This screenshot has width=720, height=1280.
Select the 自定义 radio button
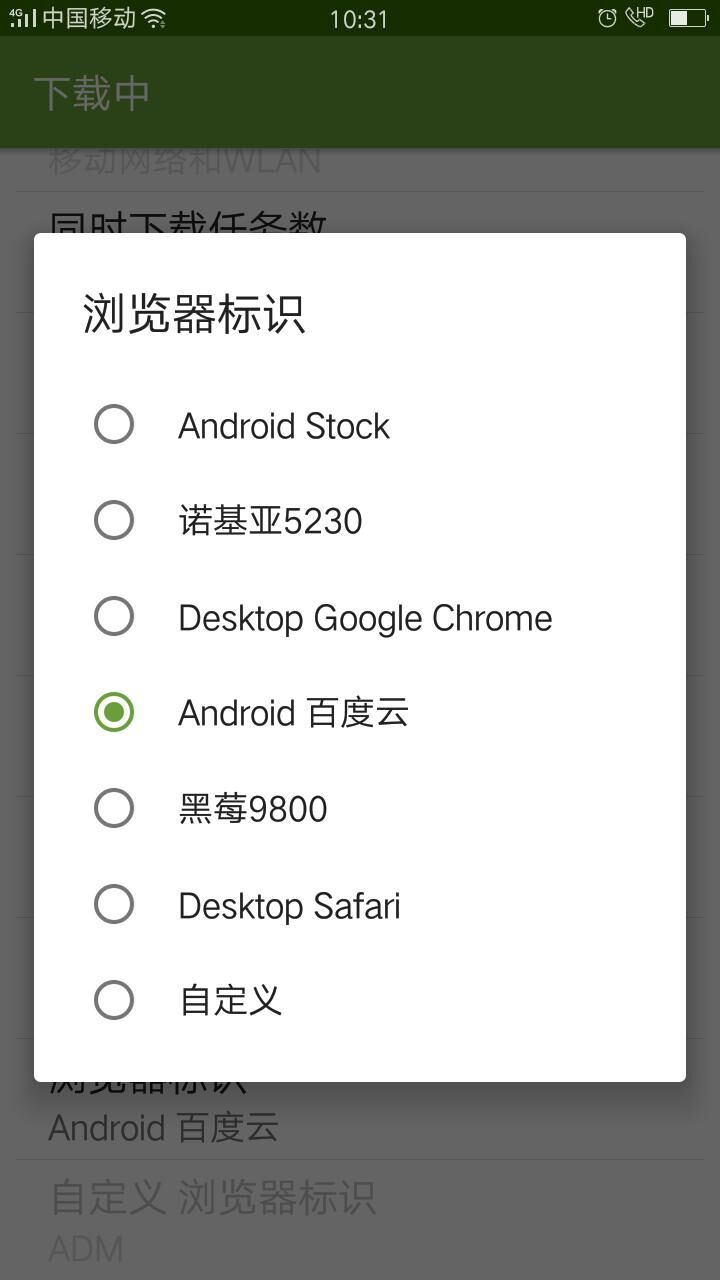coord(114,1000)
